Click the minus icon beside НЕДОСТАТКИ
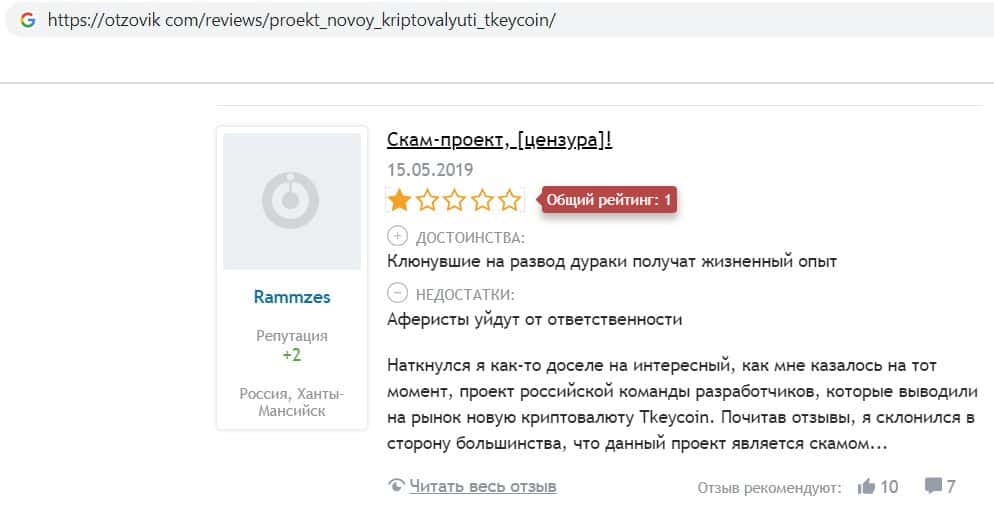Image resolution: width=994 pixels, height=510 pixels. (397, 293)
